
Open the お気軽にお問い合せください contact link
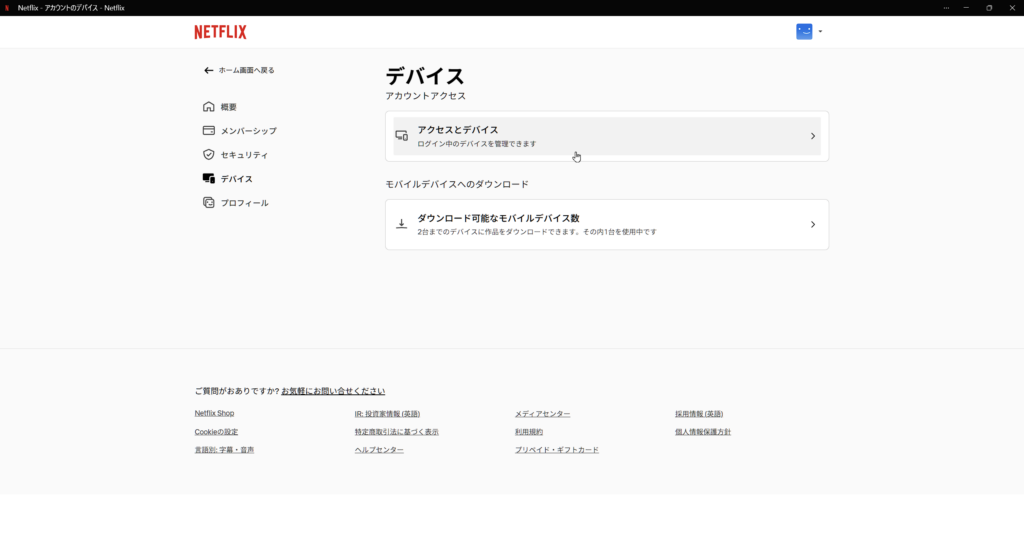pyautogui.click(x=333, y=391)
